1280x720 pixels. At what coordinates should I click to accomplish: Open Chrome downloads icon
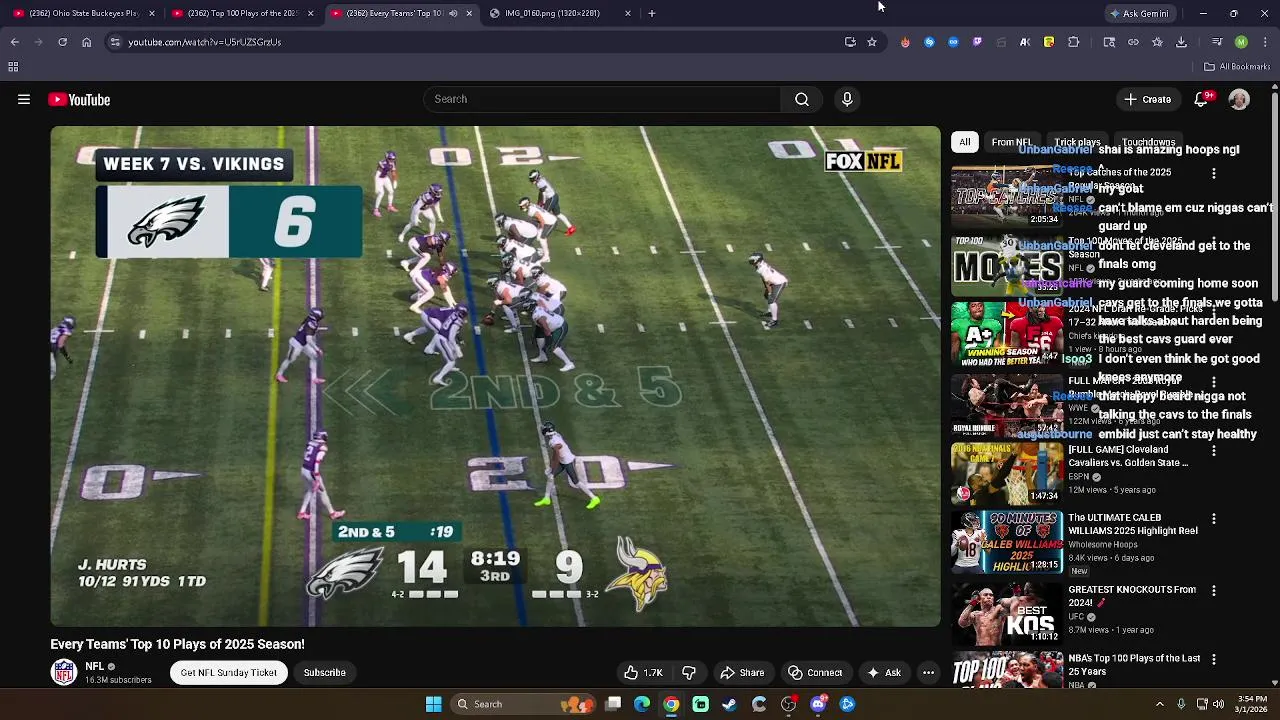[1181, 42]
